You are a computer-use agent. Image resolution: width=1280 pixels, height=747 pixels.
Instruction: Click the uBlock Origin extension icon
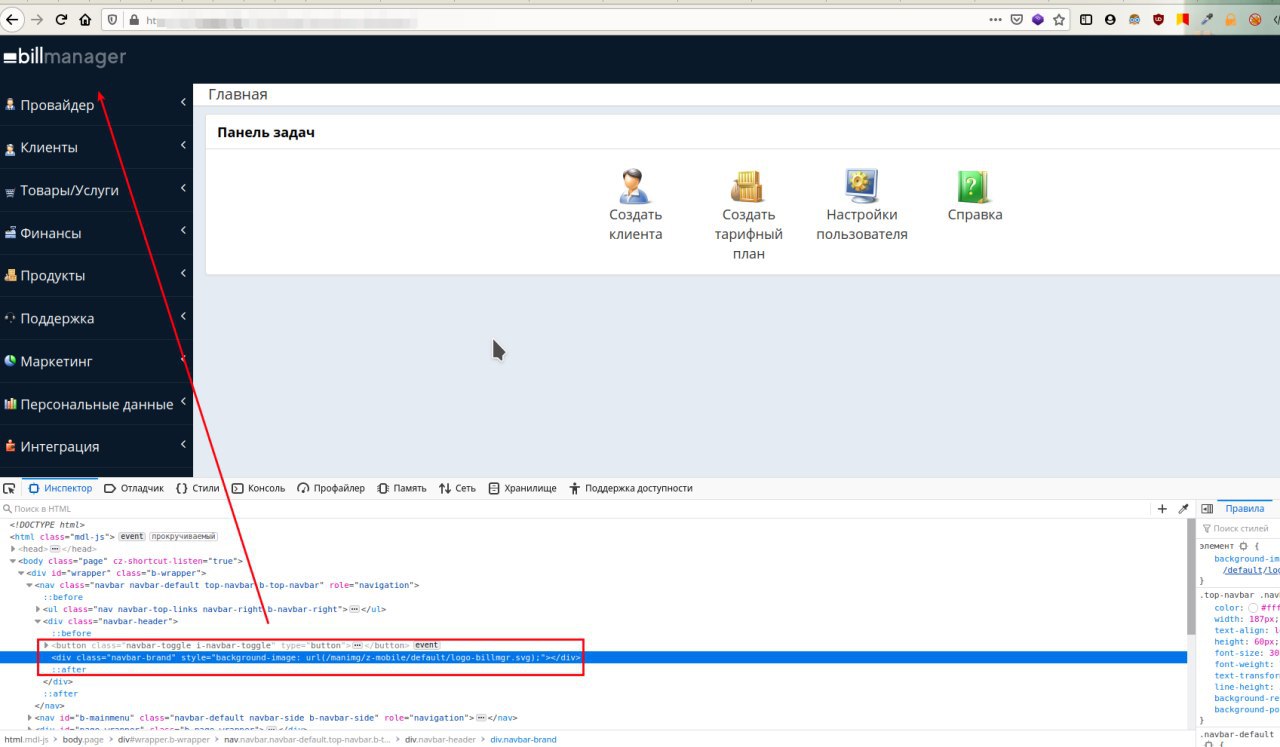[1158, 19]
